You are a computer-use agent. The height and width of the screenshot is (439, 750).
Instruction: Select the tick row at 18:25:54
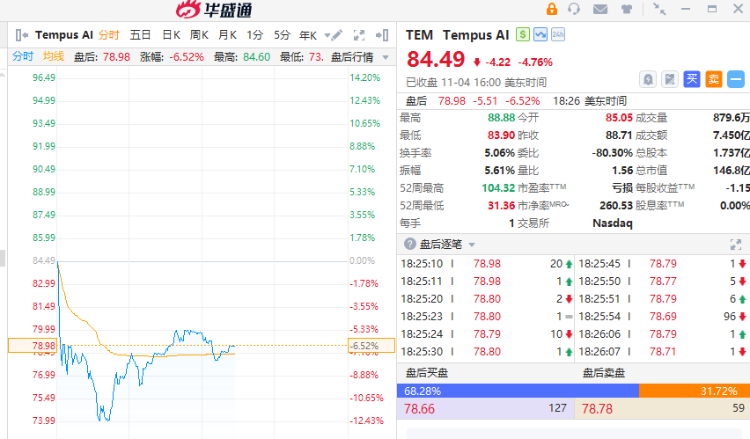[663, 316]
